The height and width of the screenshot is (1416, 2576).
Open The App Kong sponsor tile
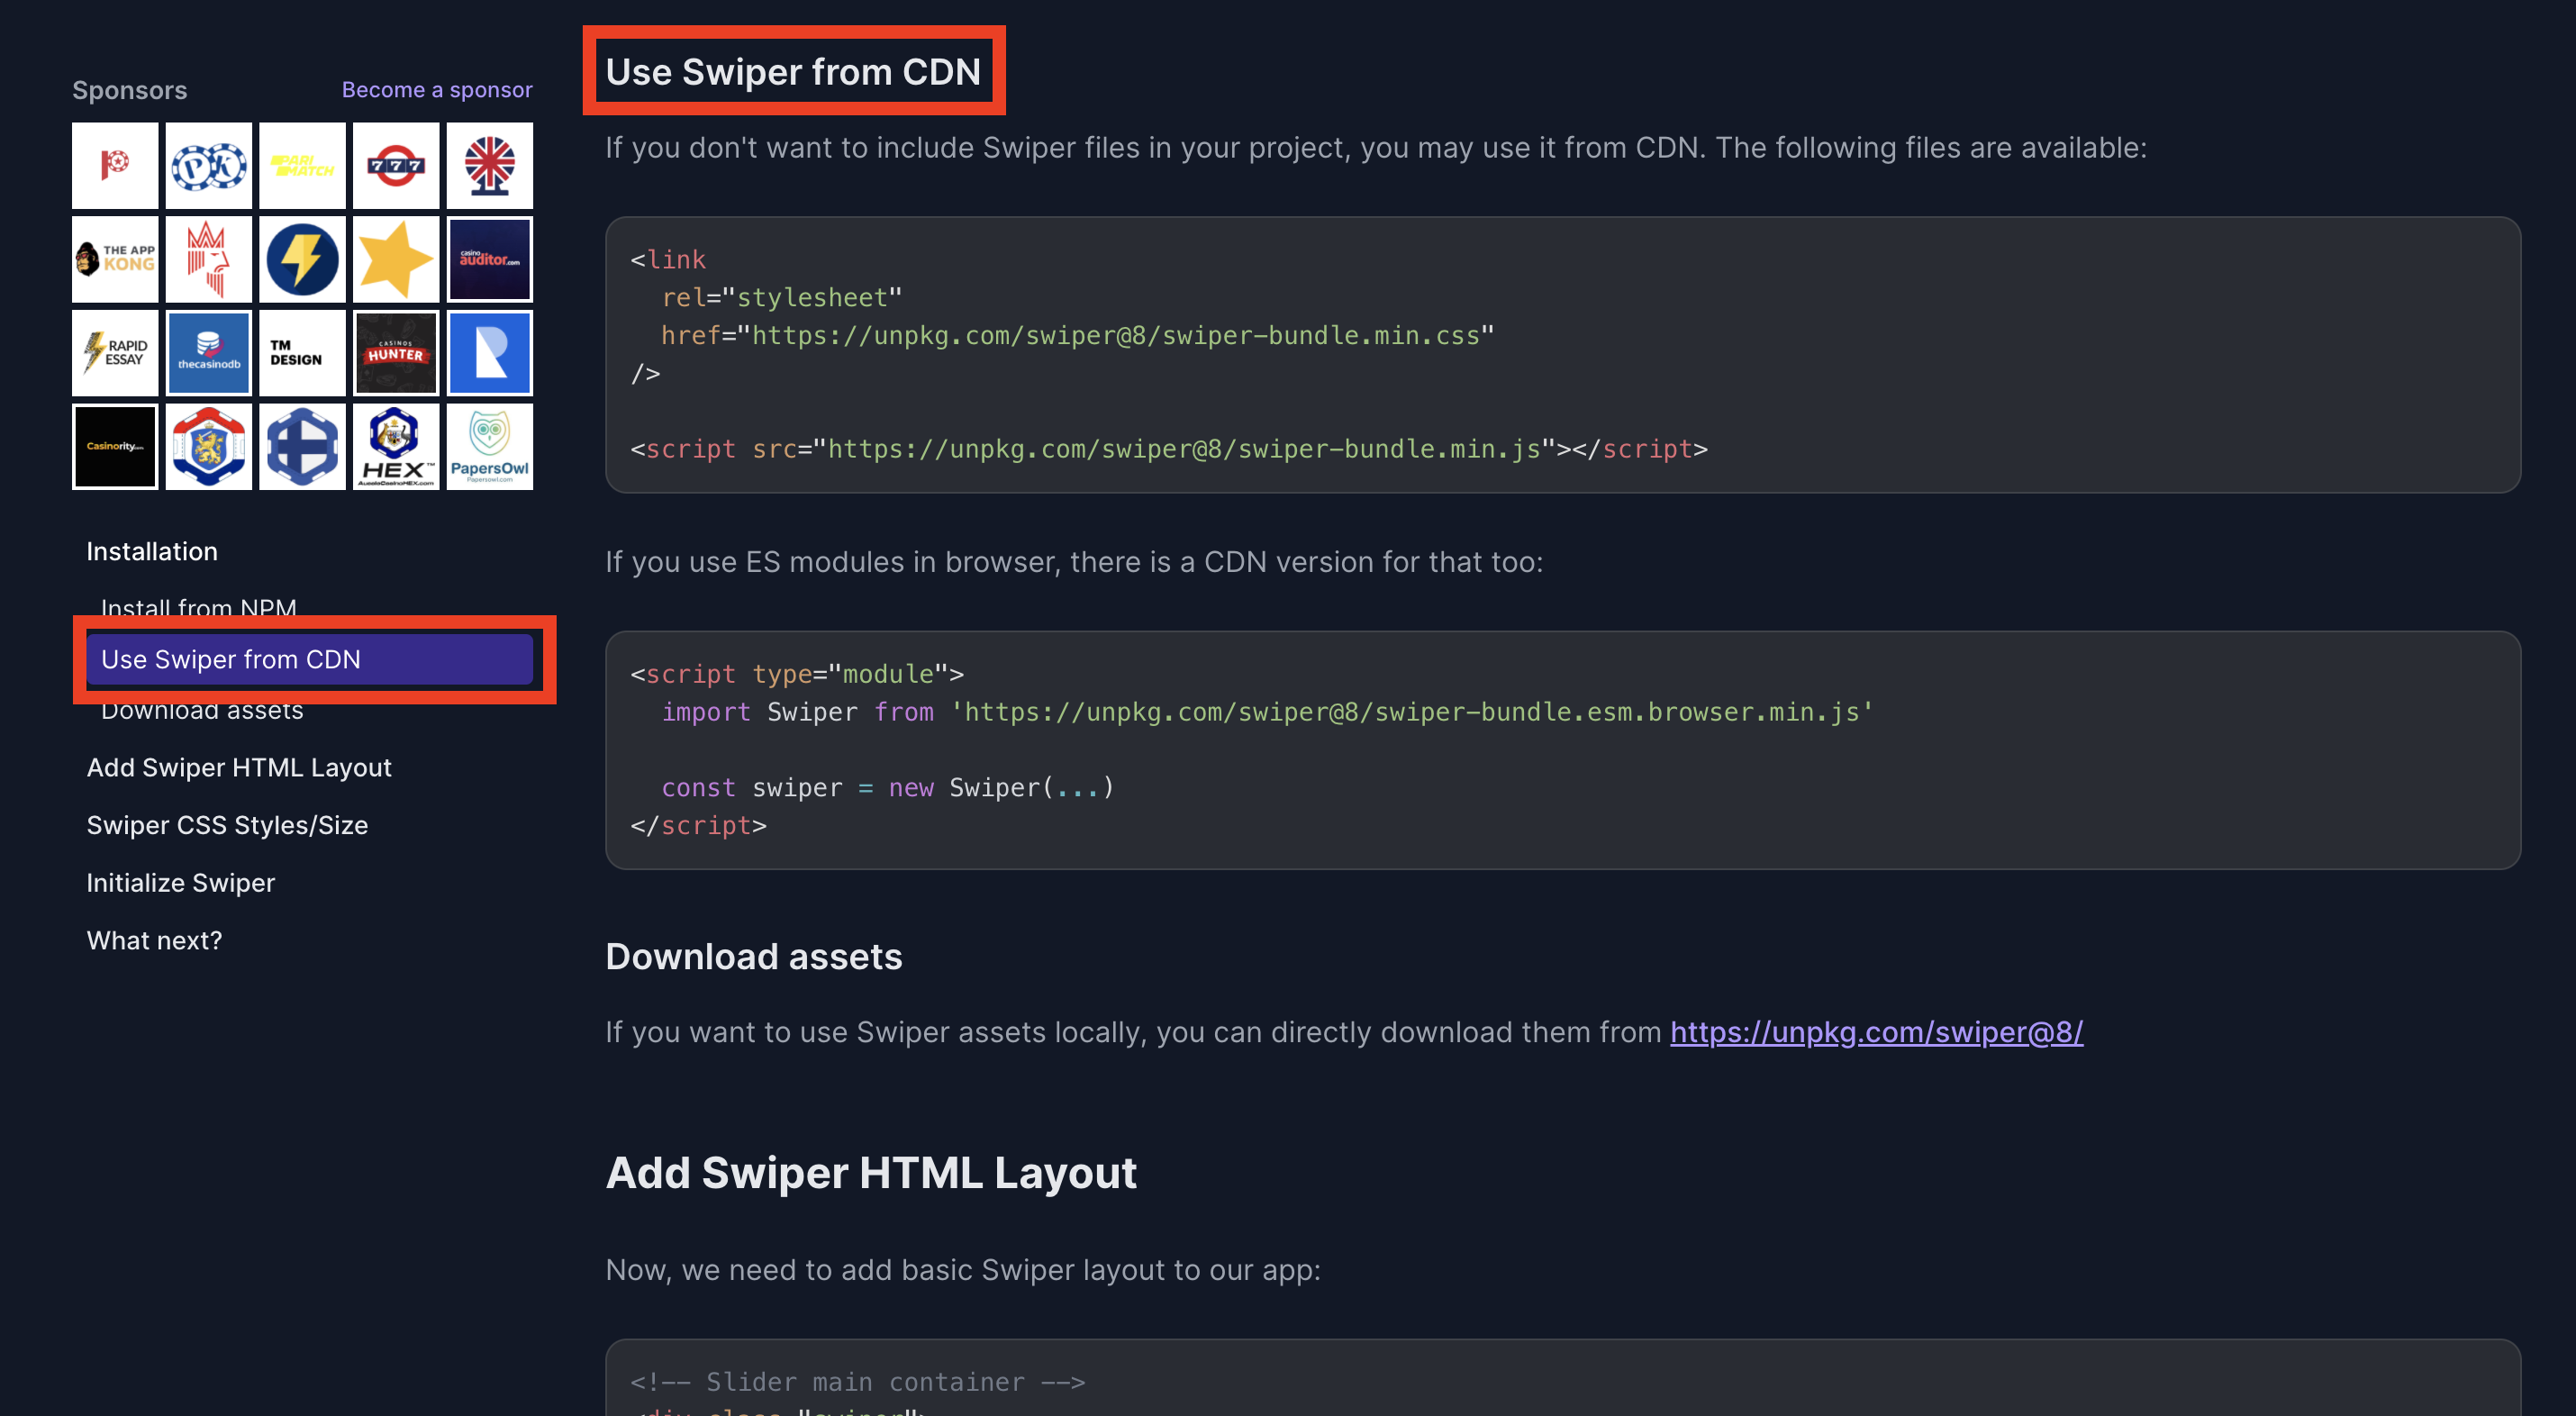pyautogui.click(x=115, y=259)
